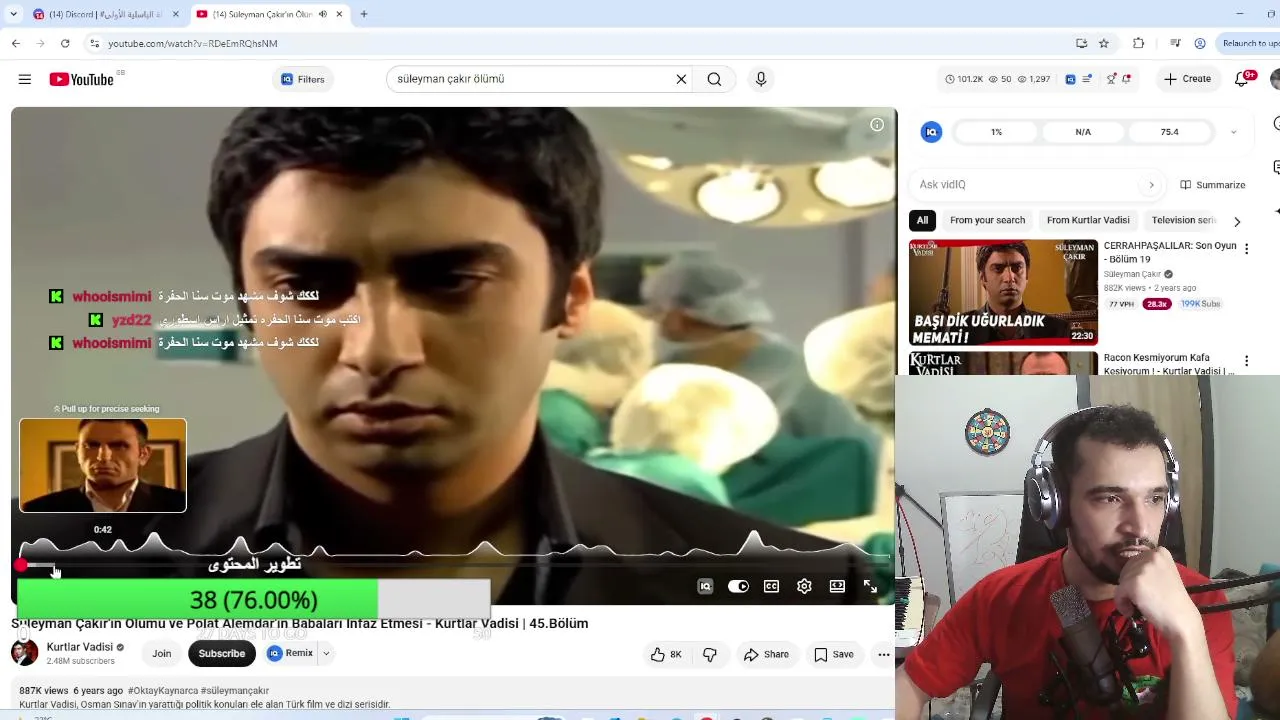Viewport: 1280px width, 720px height.
Task: Click the vidIQ trophy icon in the header
Action: point(1111,79)
